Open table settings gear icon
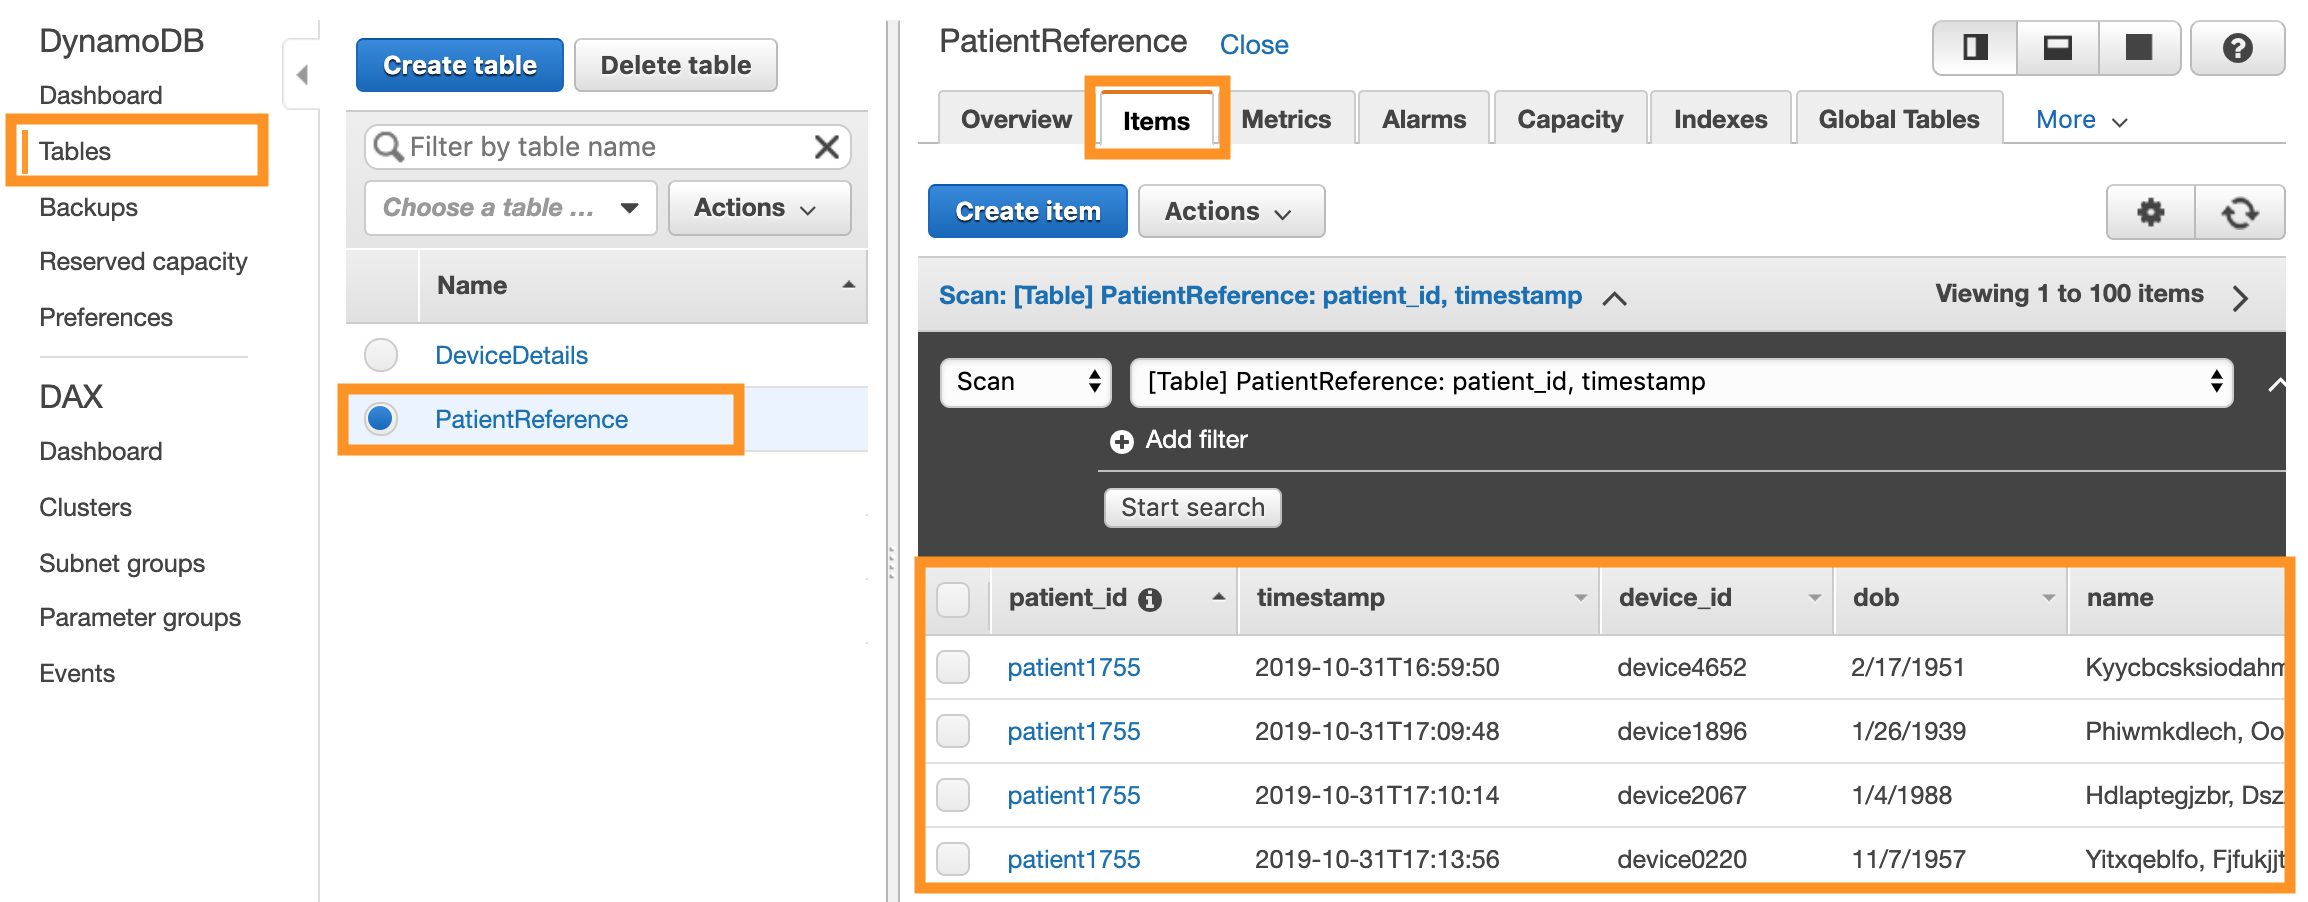 click(2150, 212)
